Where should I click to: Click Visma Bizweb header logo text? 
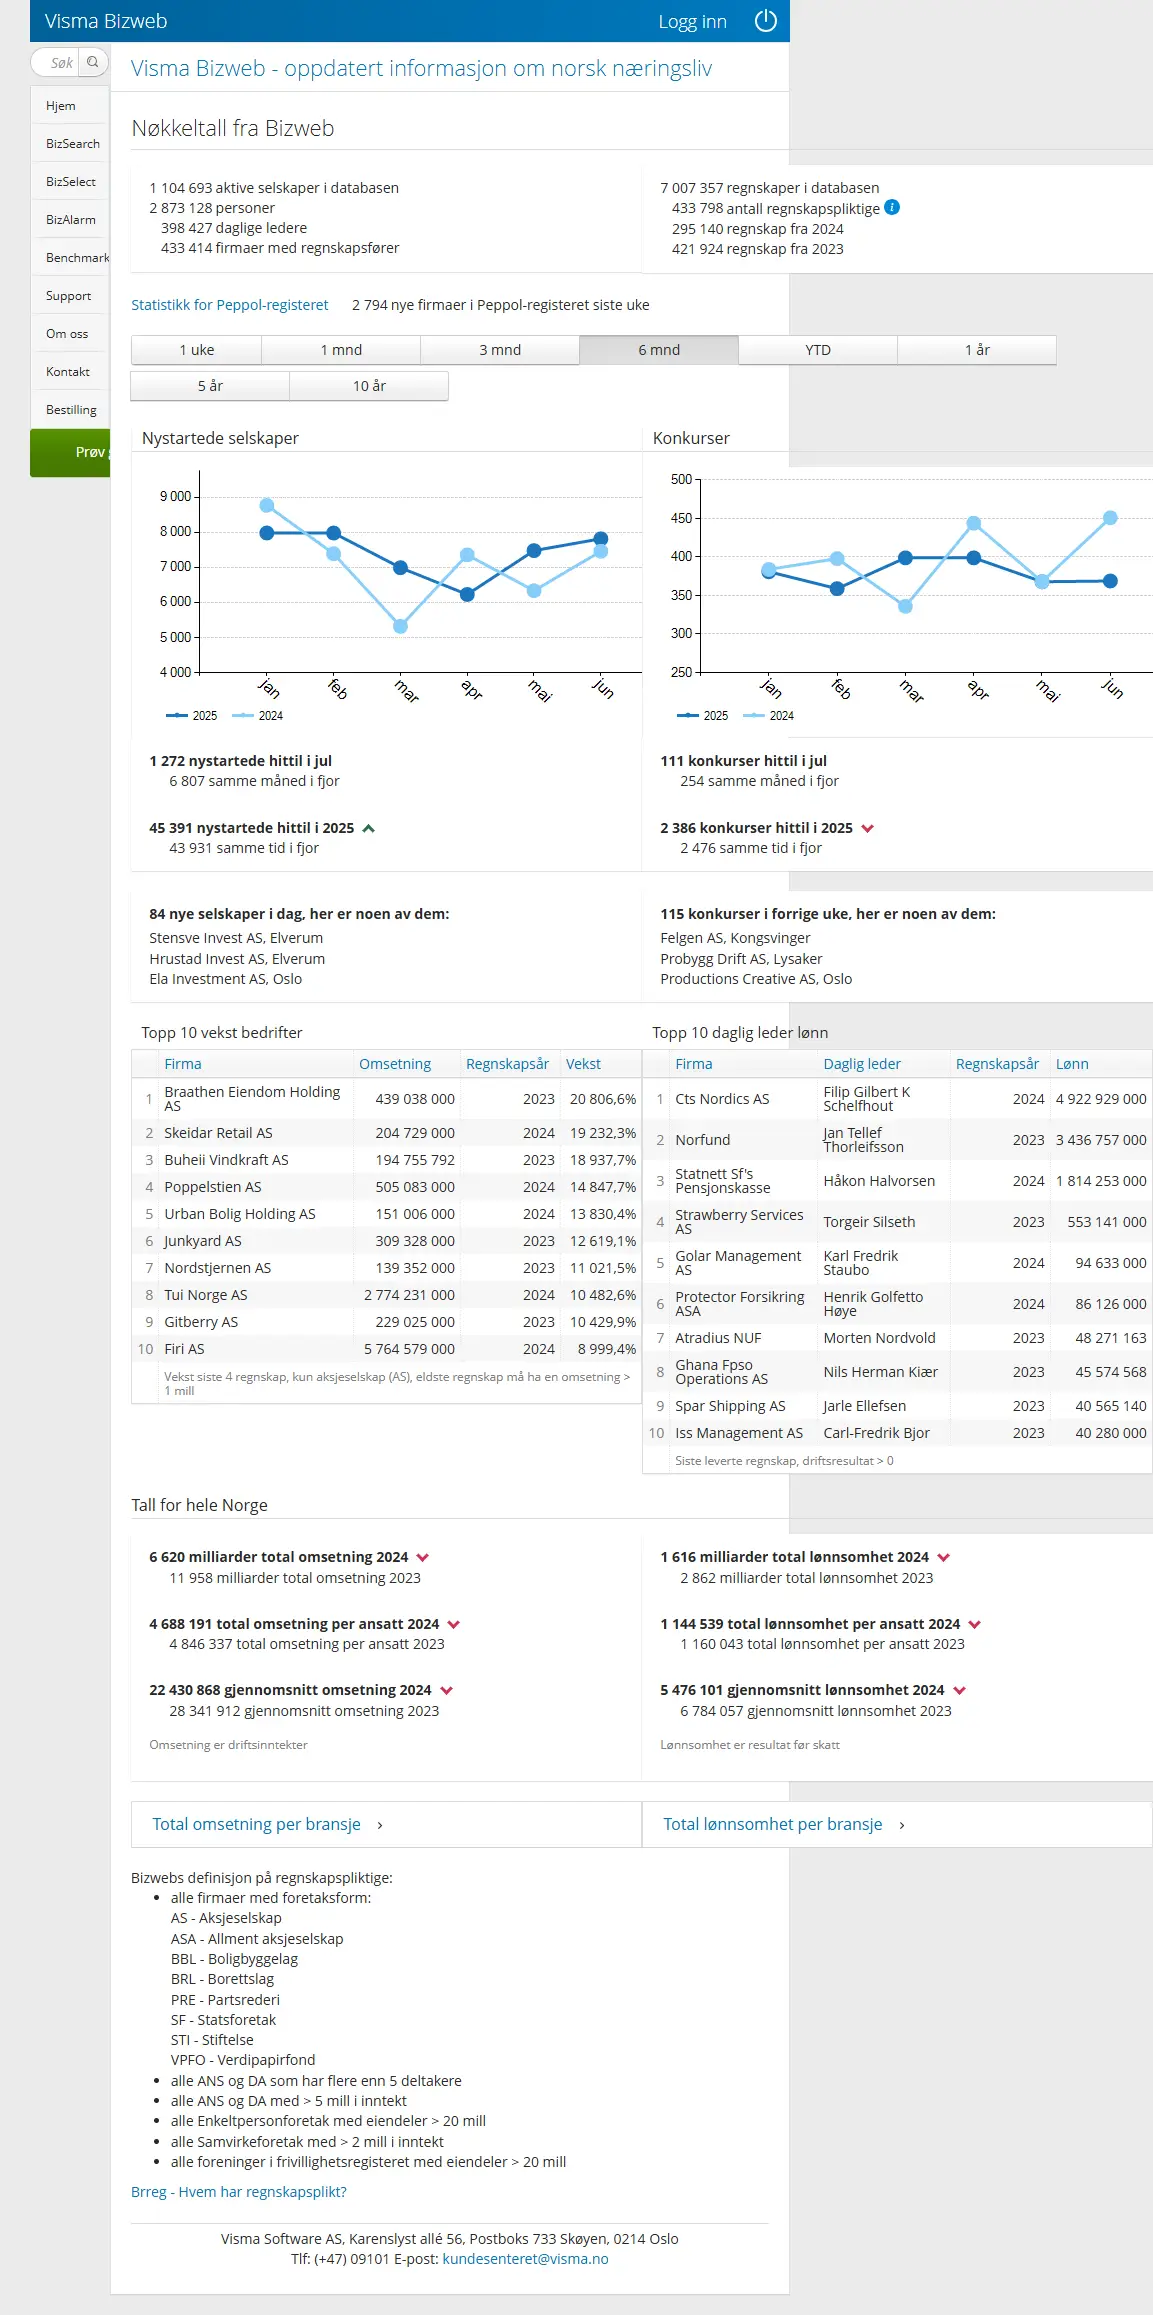coord(106,21)
